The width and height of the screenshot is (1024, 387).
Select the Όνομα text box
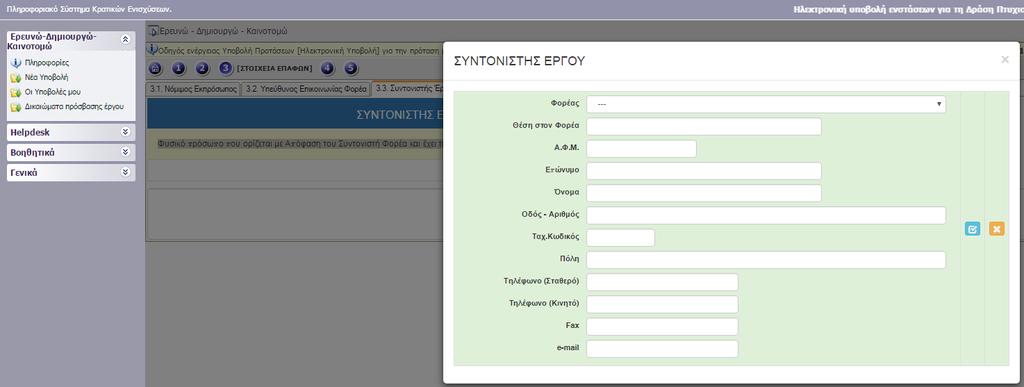704,193
